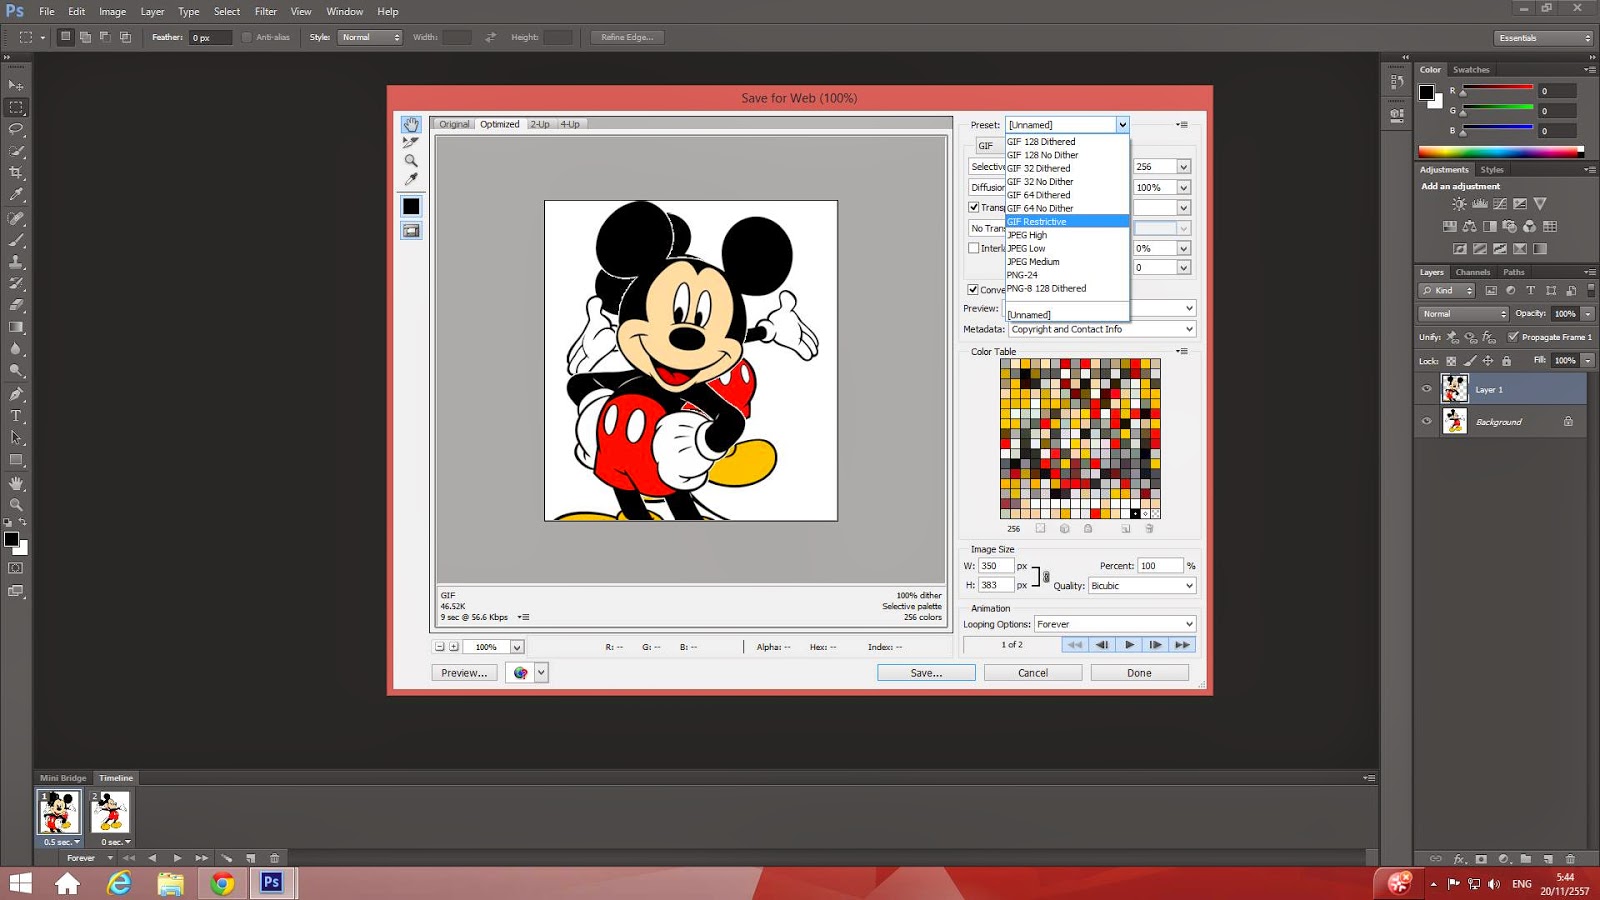
Task: Add a Brightness/Contrast adjustment
Action: [x=1459, y=204]
